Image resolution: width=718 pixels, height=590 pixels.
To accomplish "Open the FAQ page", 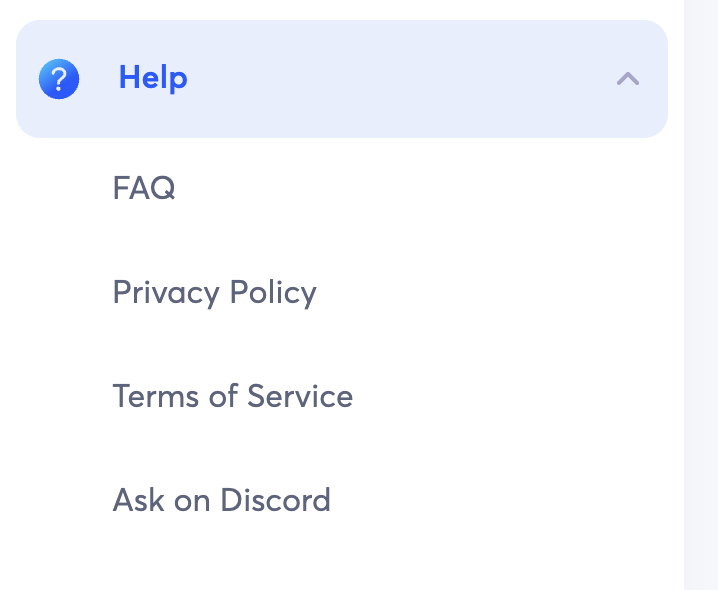I will (144, 188).
